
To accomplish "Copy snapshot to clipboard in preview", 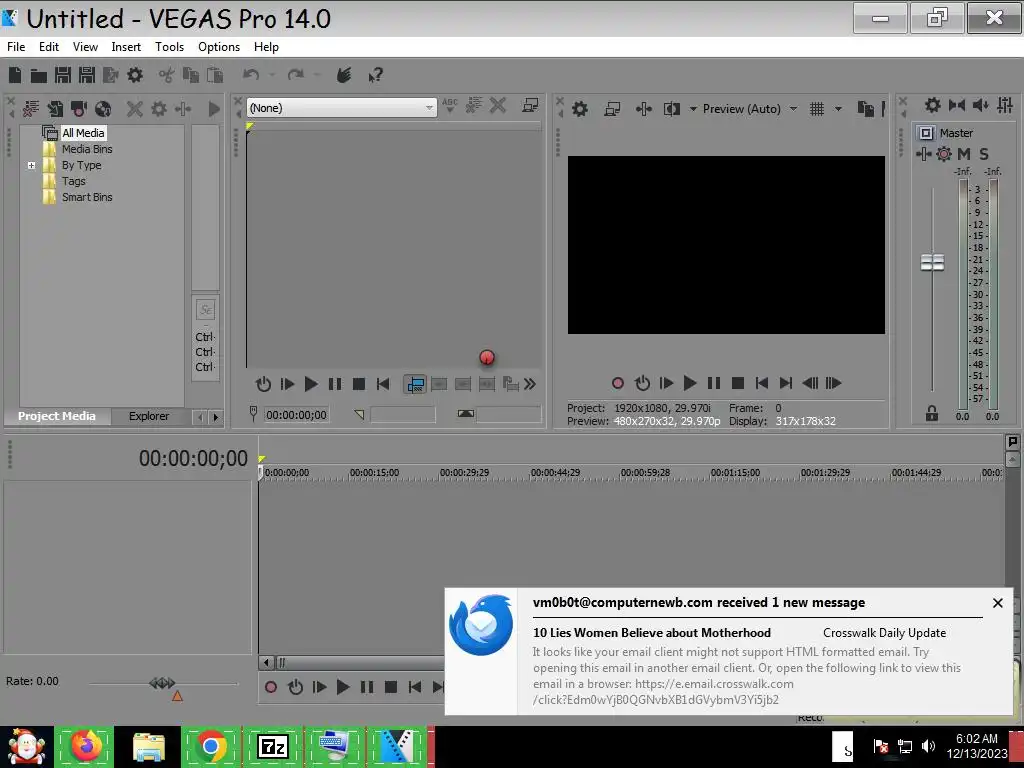I will pos(865,109).
